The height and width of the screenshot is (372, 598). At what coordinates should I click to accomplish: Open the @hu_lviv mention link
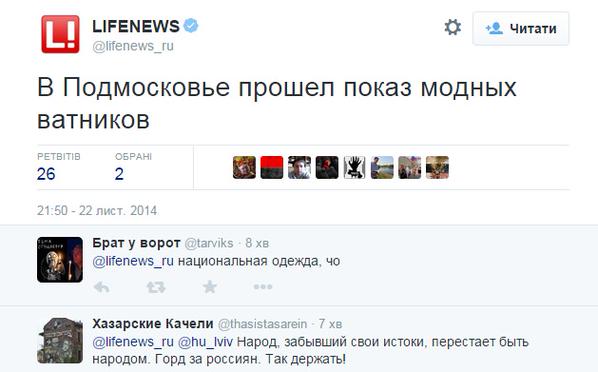tap(206, 342)
